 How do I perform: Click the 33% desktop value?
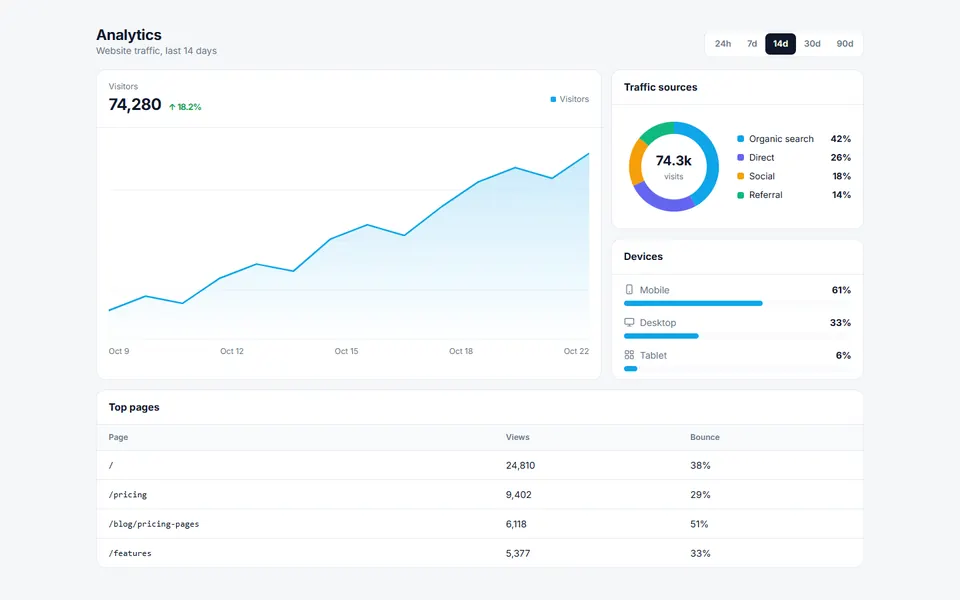click(x=840, y=323)
